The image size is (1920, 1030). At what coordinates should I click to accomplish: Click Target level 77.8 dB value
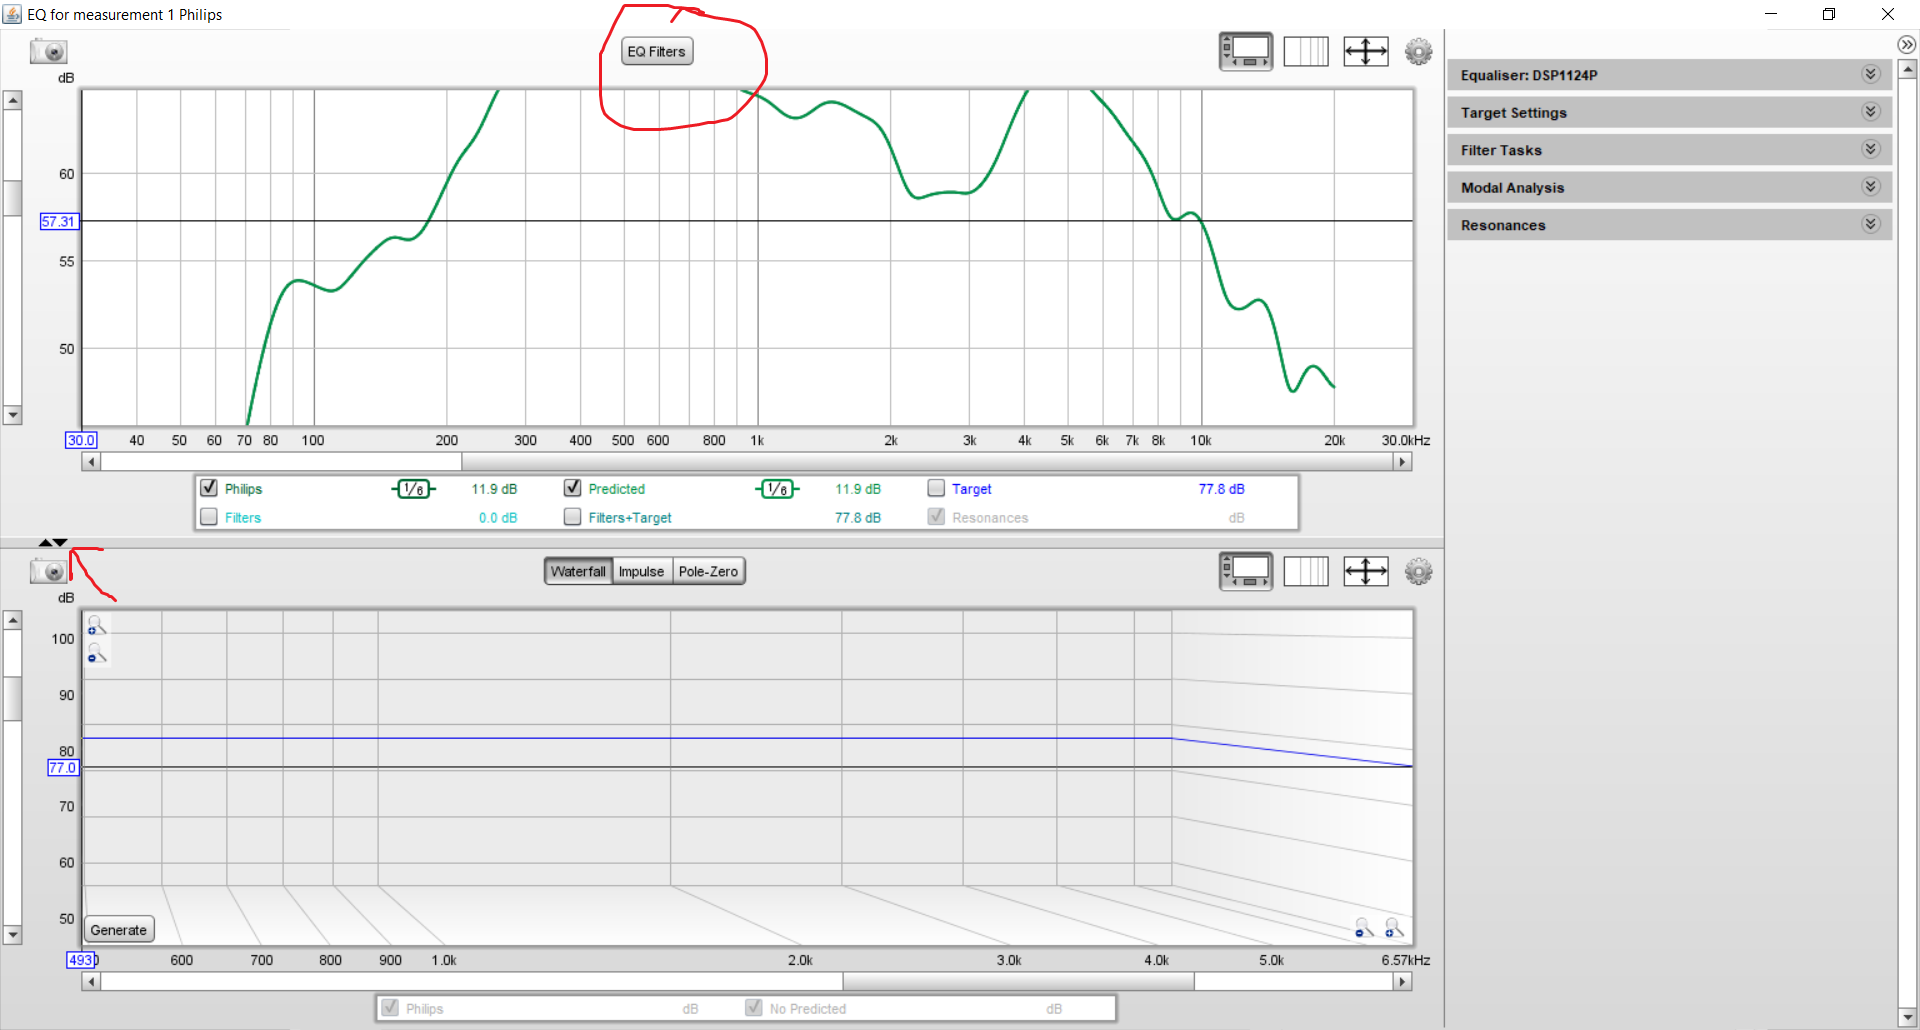1221,489
